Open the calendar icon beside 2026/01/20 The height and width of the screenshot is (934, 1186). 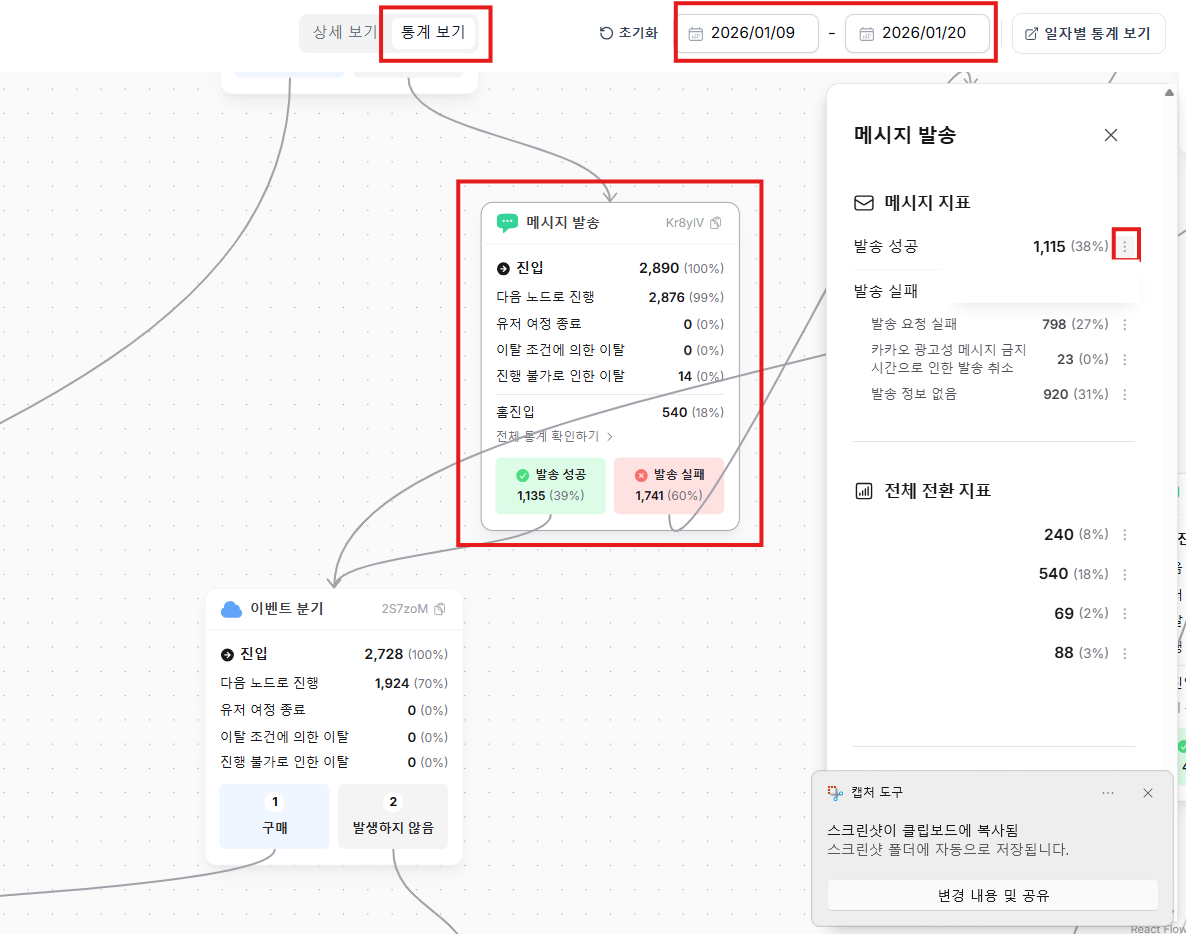coord(866,33)
